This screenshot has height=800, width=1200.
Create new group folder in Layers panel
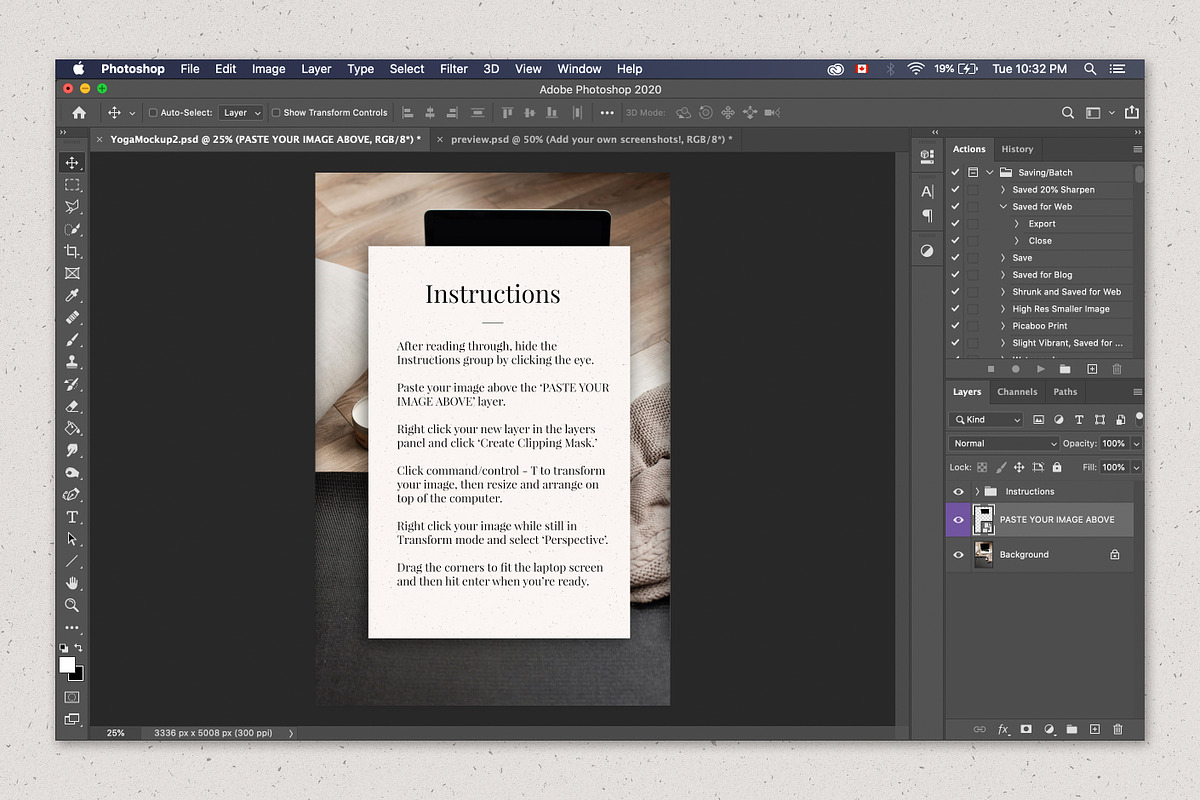pos(1071,730)
